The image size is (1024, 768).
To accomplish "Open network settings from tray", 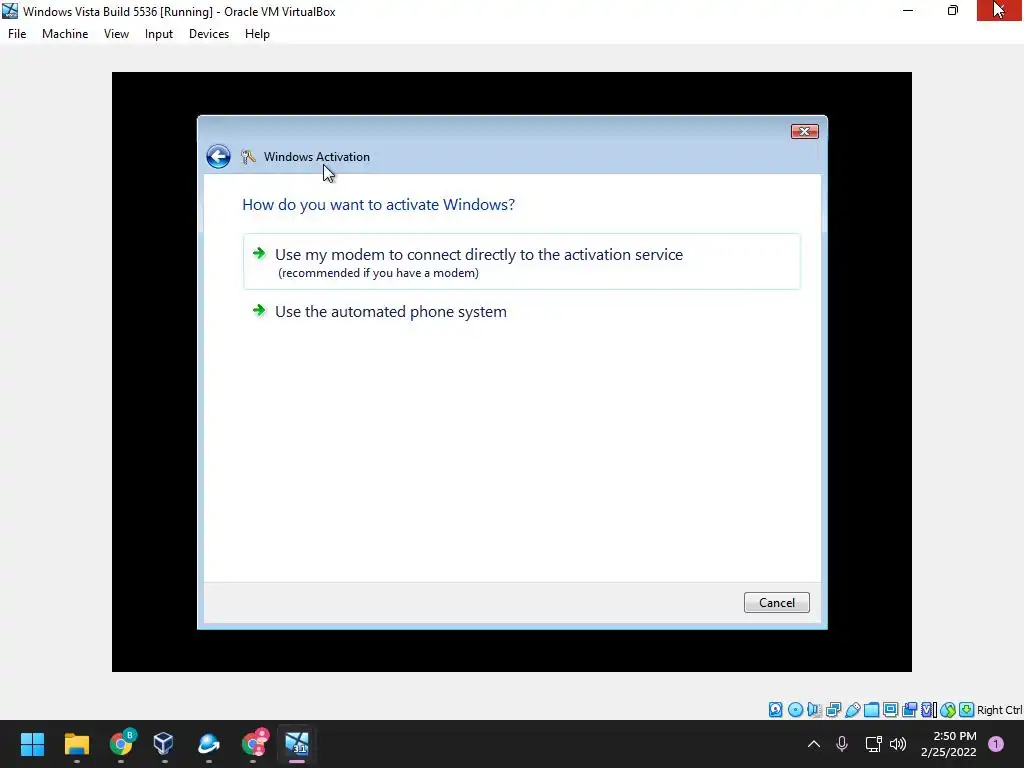I will pos(873,744).
